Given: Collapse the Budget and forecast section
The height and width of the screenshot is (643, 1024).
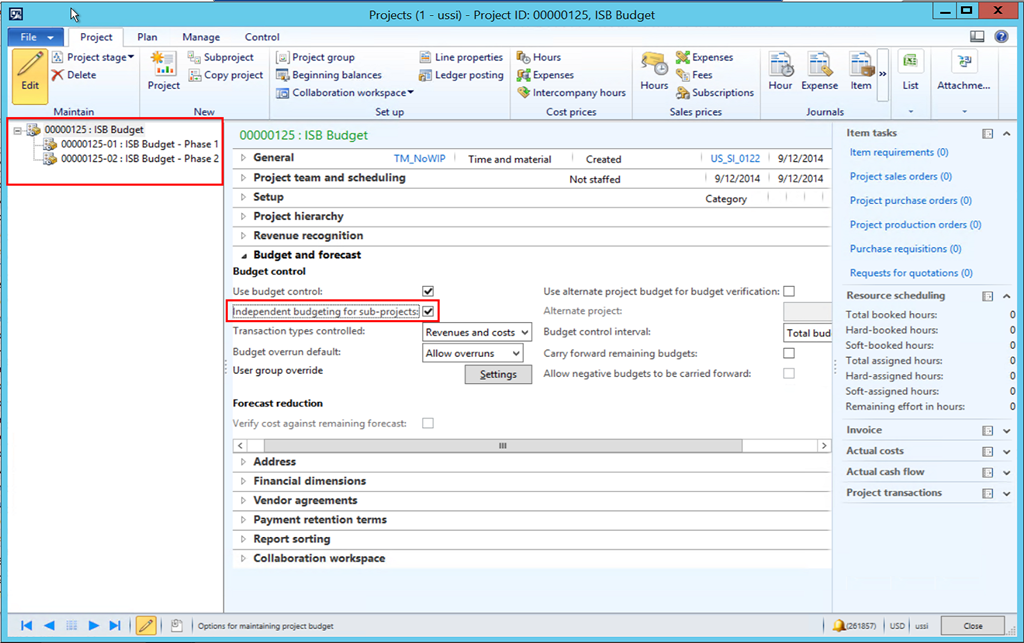Looking at the screenshot, I should [x=242, y=255].
